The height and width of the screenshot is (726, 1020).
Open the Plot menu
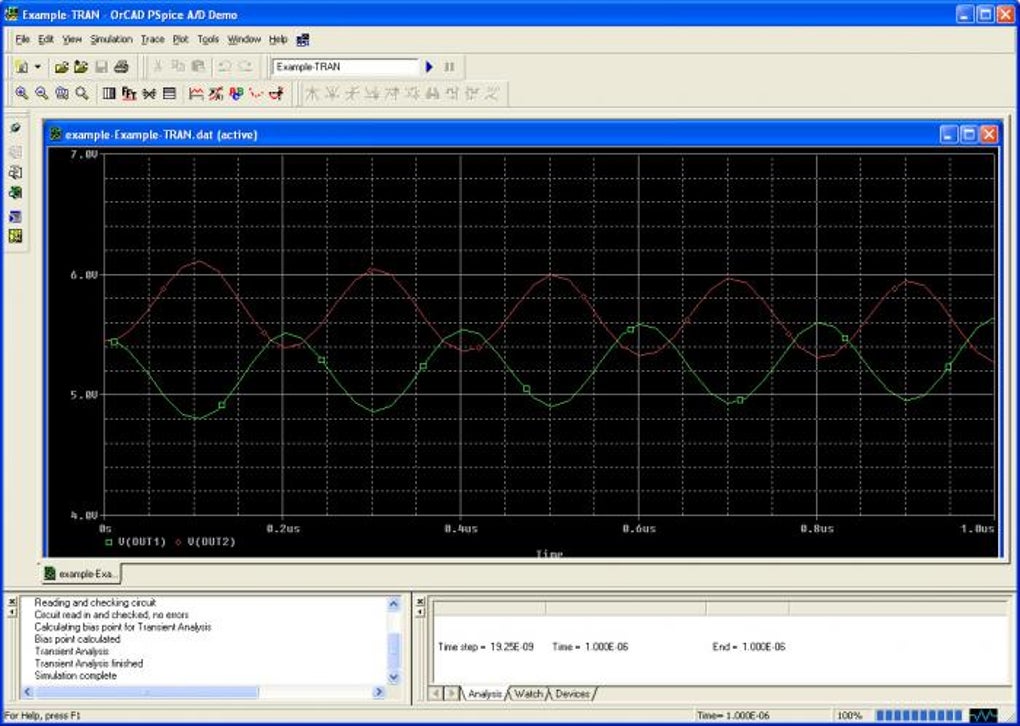pyautogui.click(x=180, y=39)
